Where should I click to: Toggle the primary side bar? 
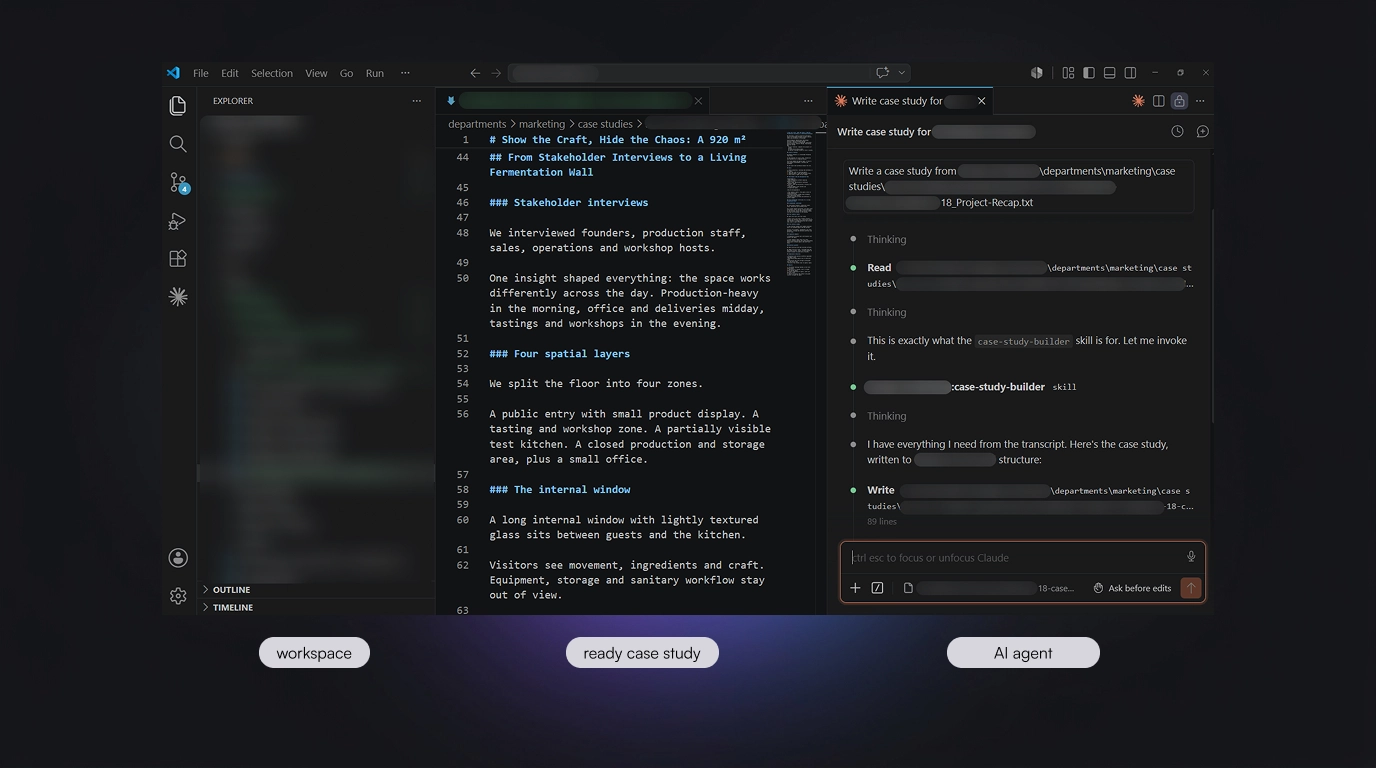pyautogui.click(x=1089, y=73)
